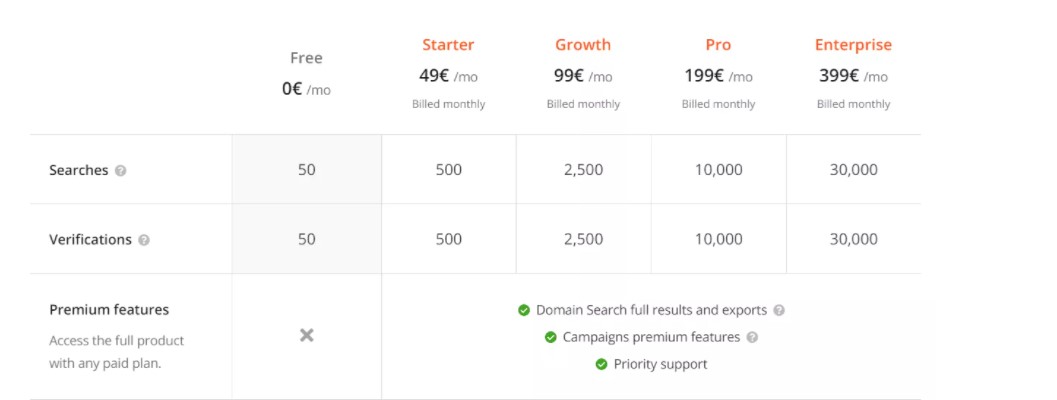
Task: Click the Enterprise 30,000 verifications cell
Action: tap(853, 239)
